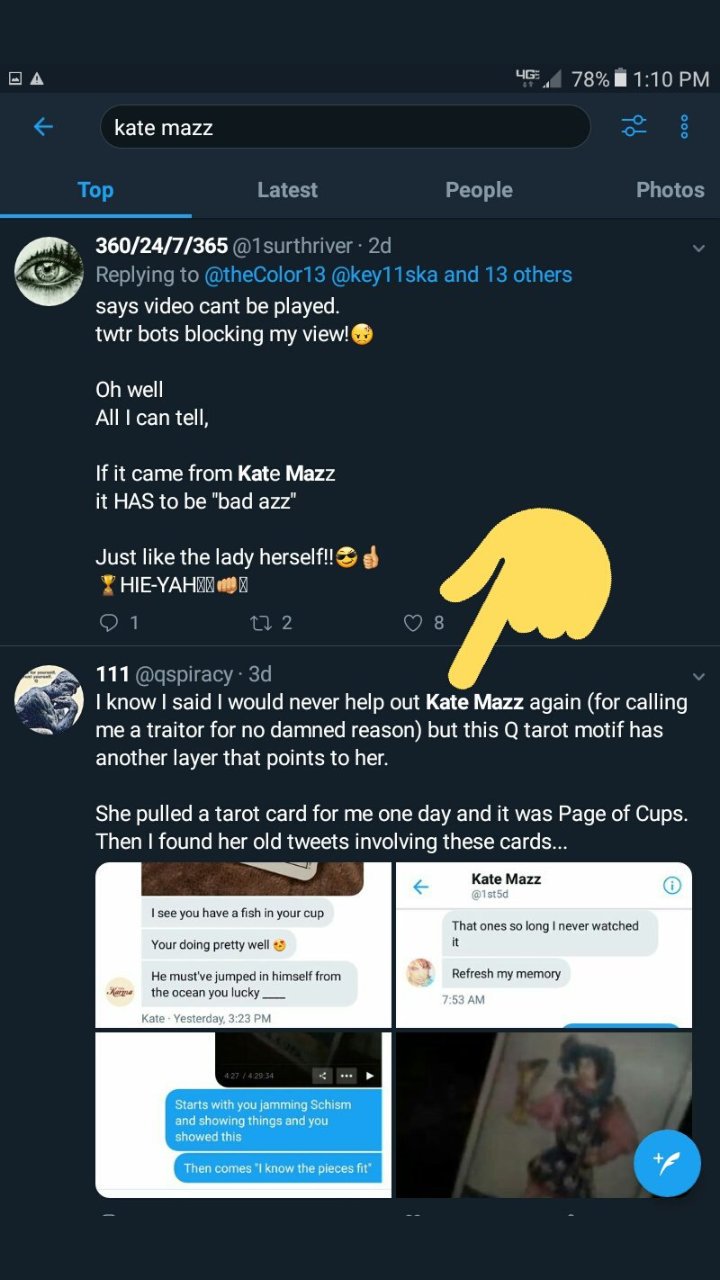Screen dimensions: 720x1280
Task: Like the 360/24/7/365 tweet
Action: 413,623
